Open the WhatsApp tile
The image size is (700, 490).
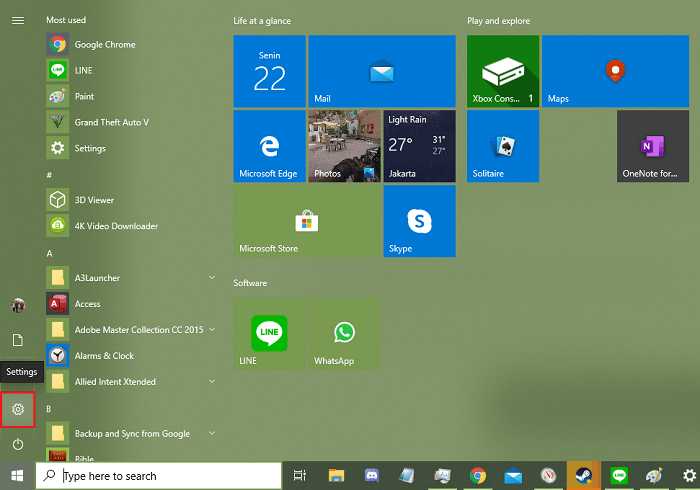click(345, 334)
